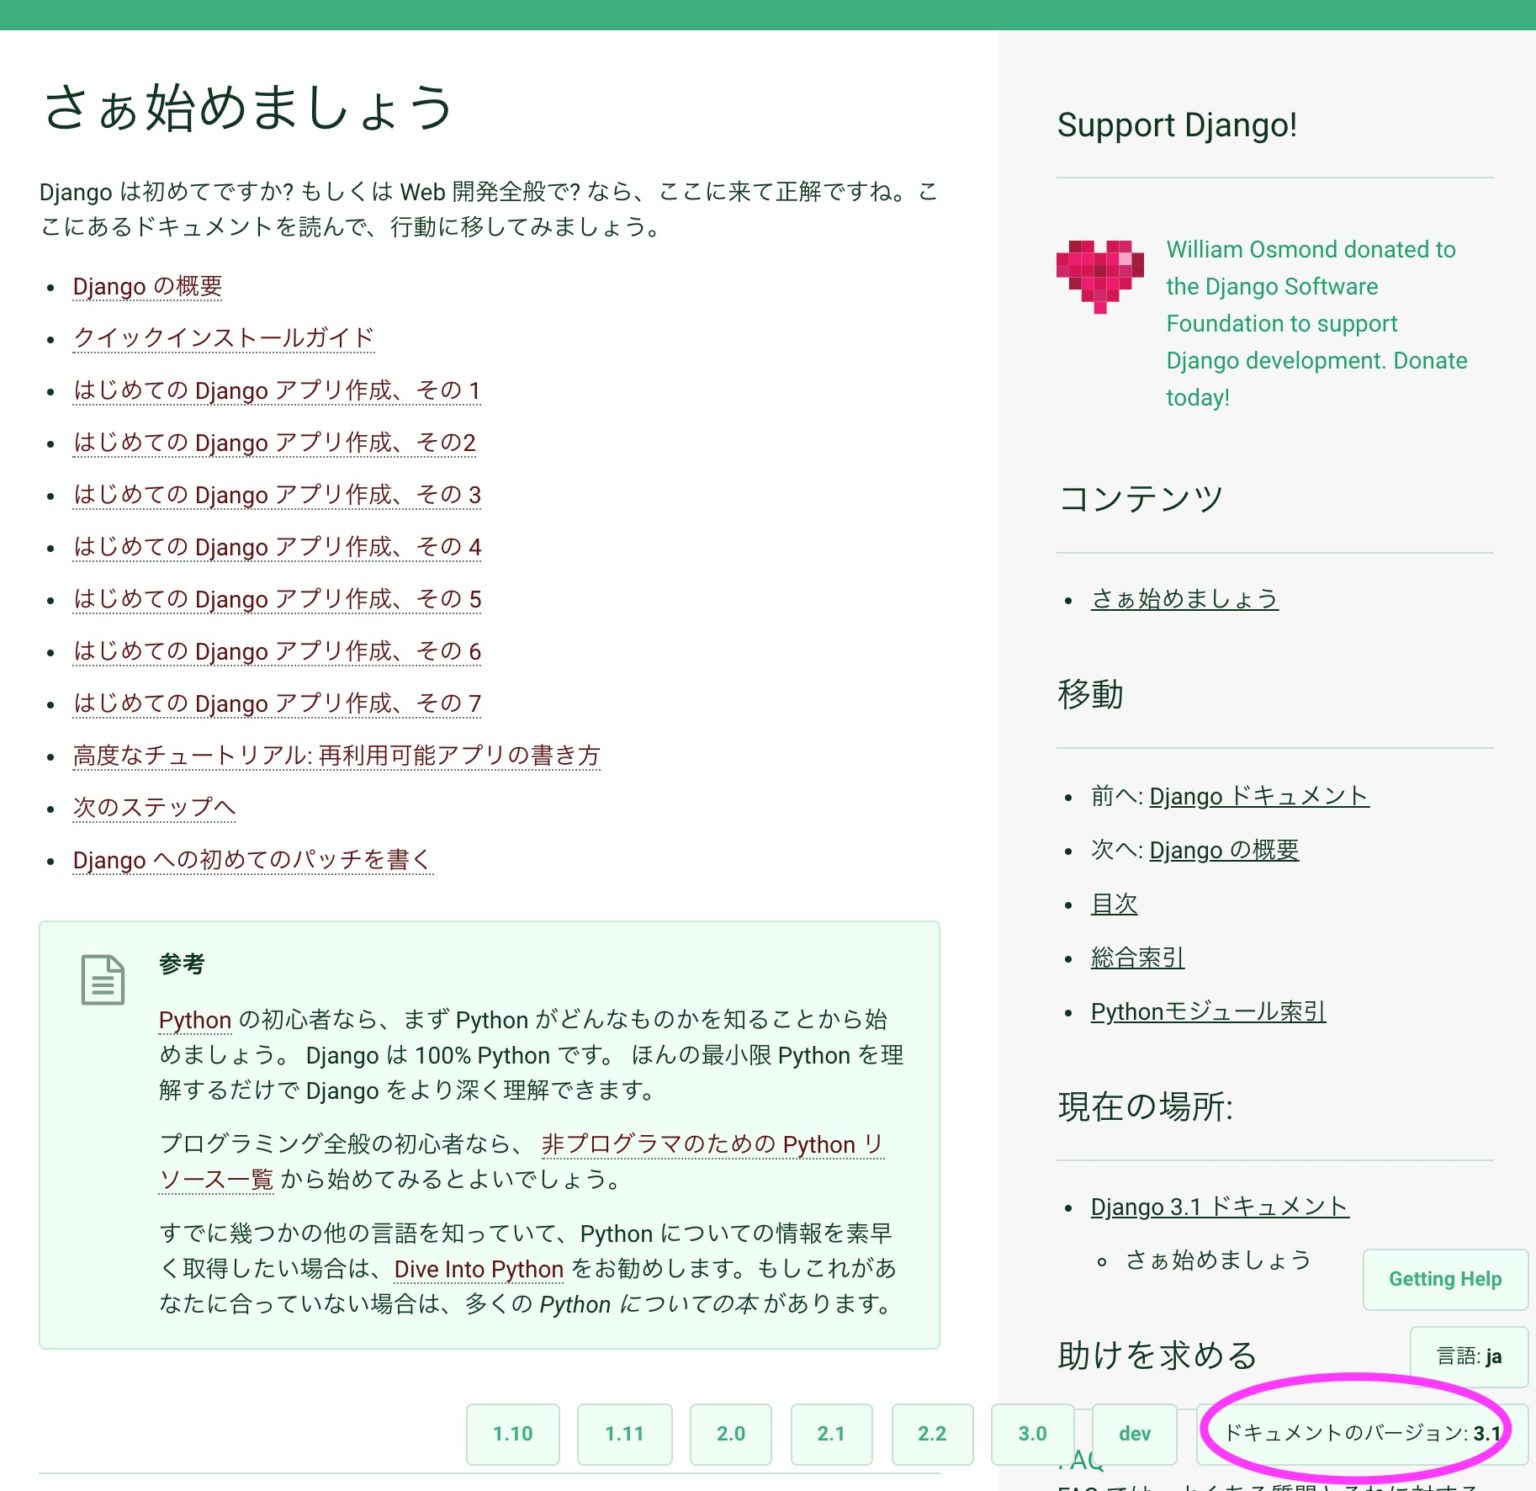Screen dimensions: 1536x1491
Task: Open はじめての Django アプリ作成、その 1
Action: (276, 391)
